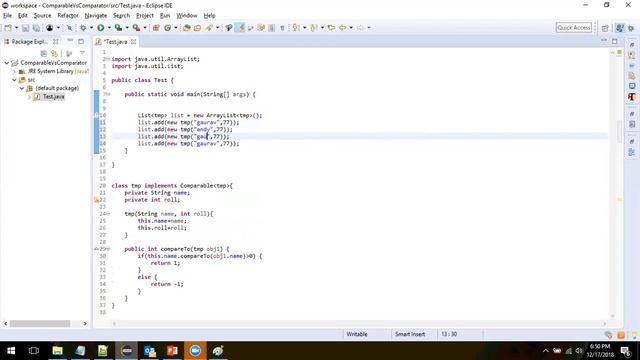
Task: Click the Package Explorer horizontal scrollbar
Action: coord(40,324)
